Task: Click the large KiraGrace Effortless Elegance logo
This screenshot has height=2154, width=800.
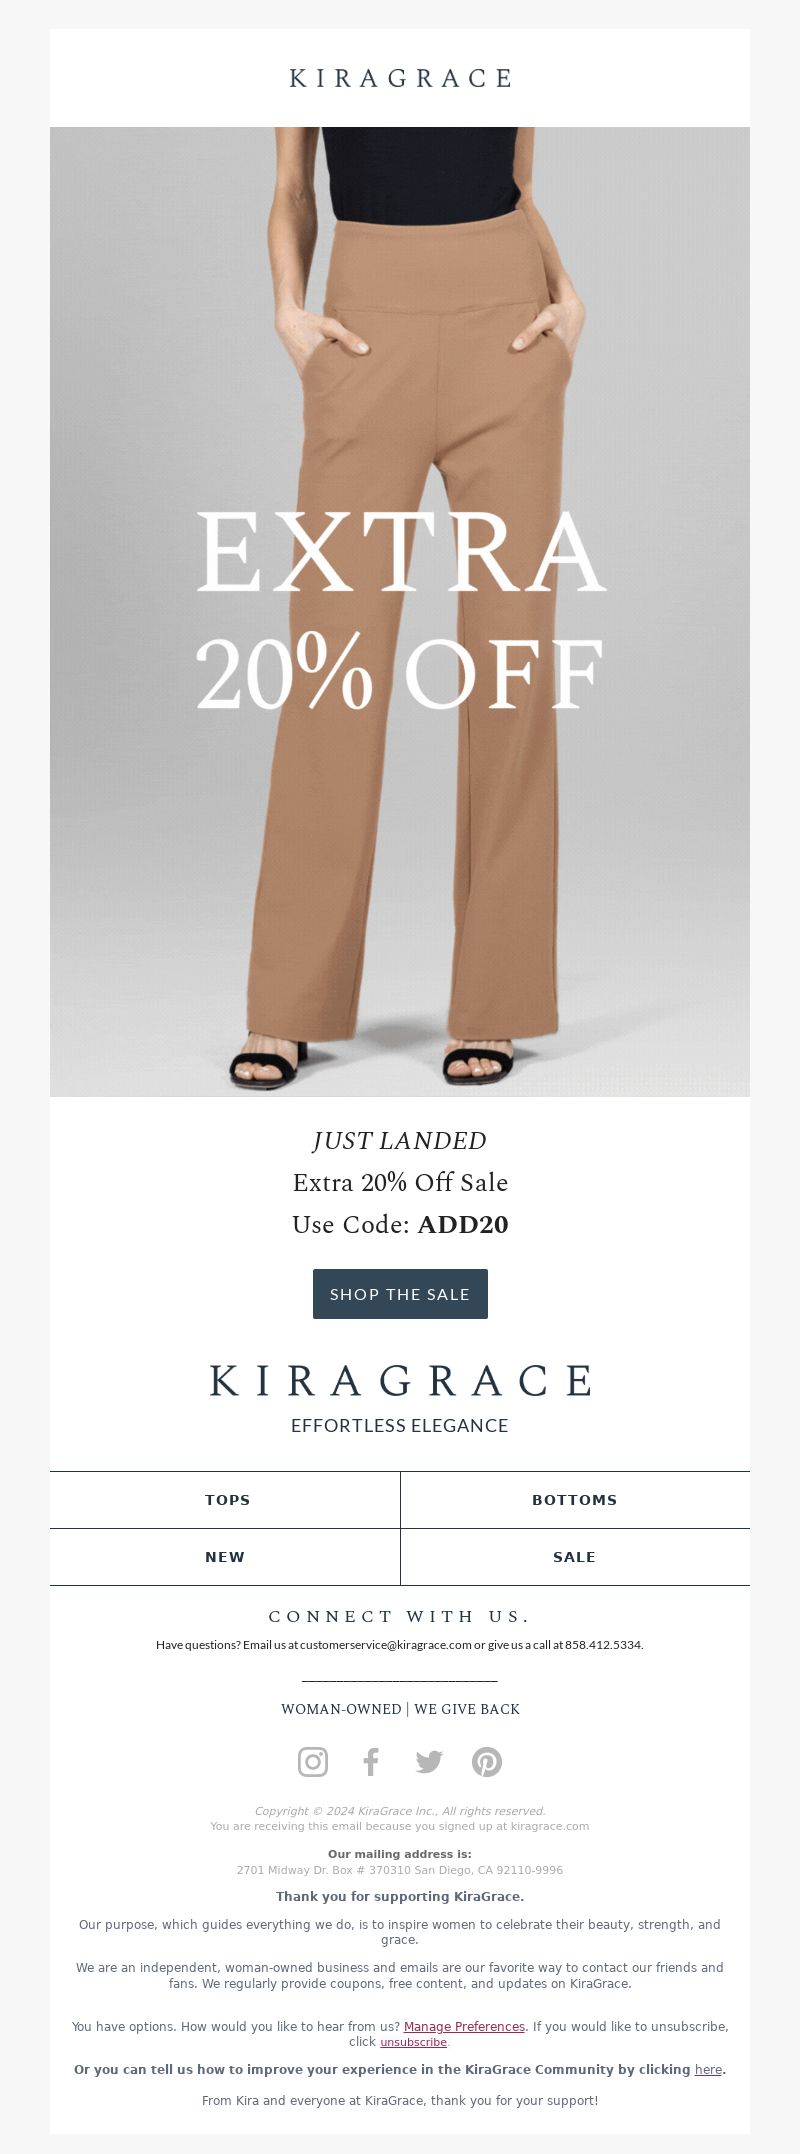Action: (400, 1398)
